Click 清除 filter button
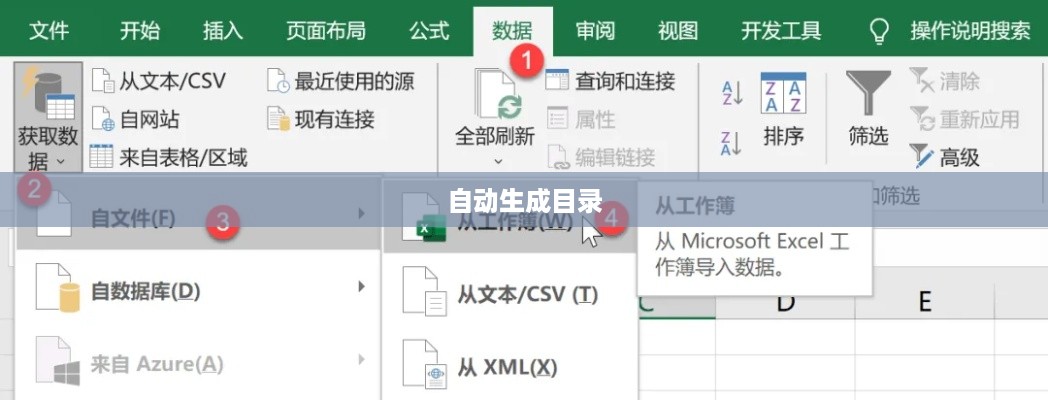The image size is (1048, 400). coord(944,82)
